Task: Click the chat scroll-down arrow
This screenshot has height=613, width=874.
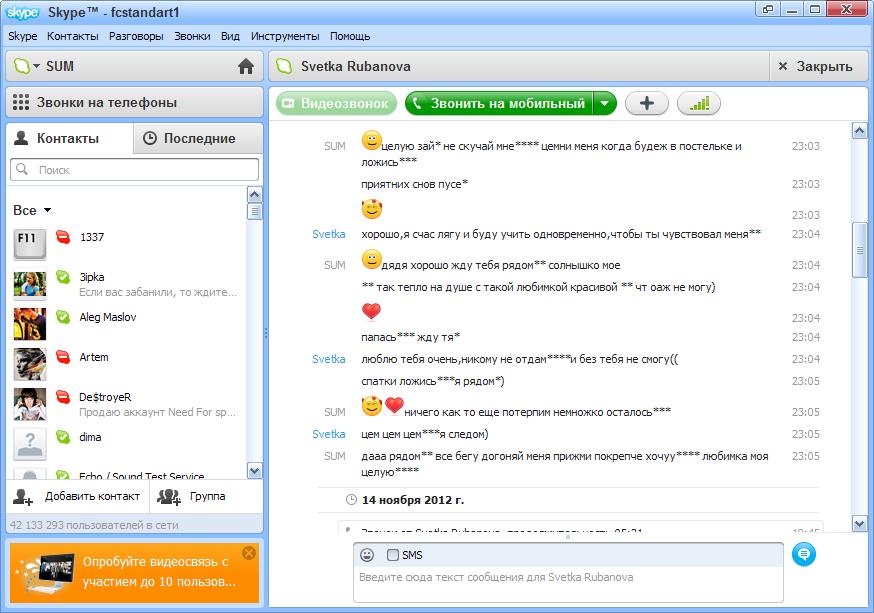Action: [859, 524]
